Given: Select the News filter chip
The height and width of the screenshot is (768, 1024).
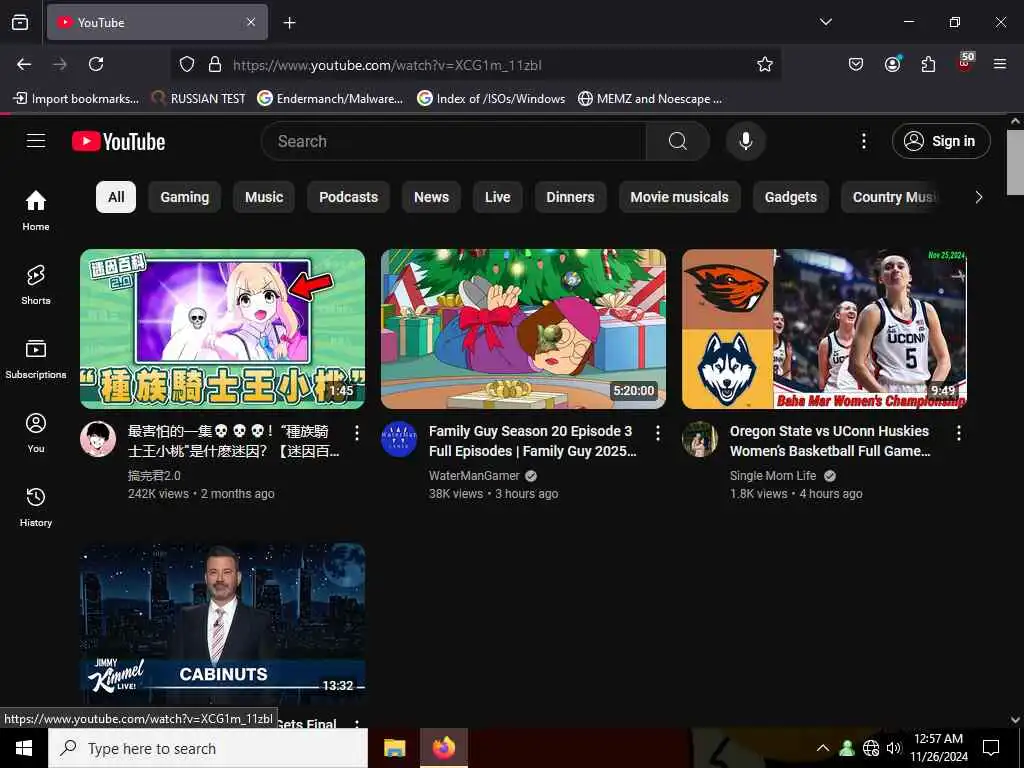Looking at the screenshot, I should coord(432,197).
